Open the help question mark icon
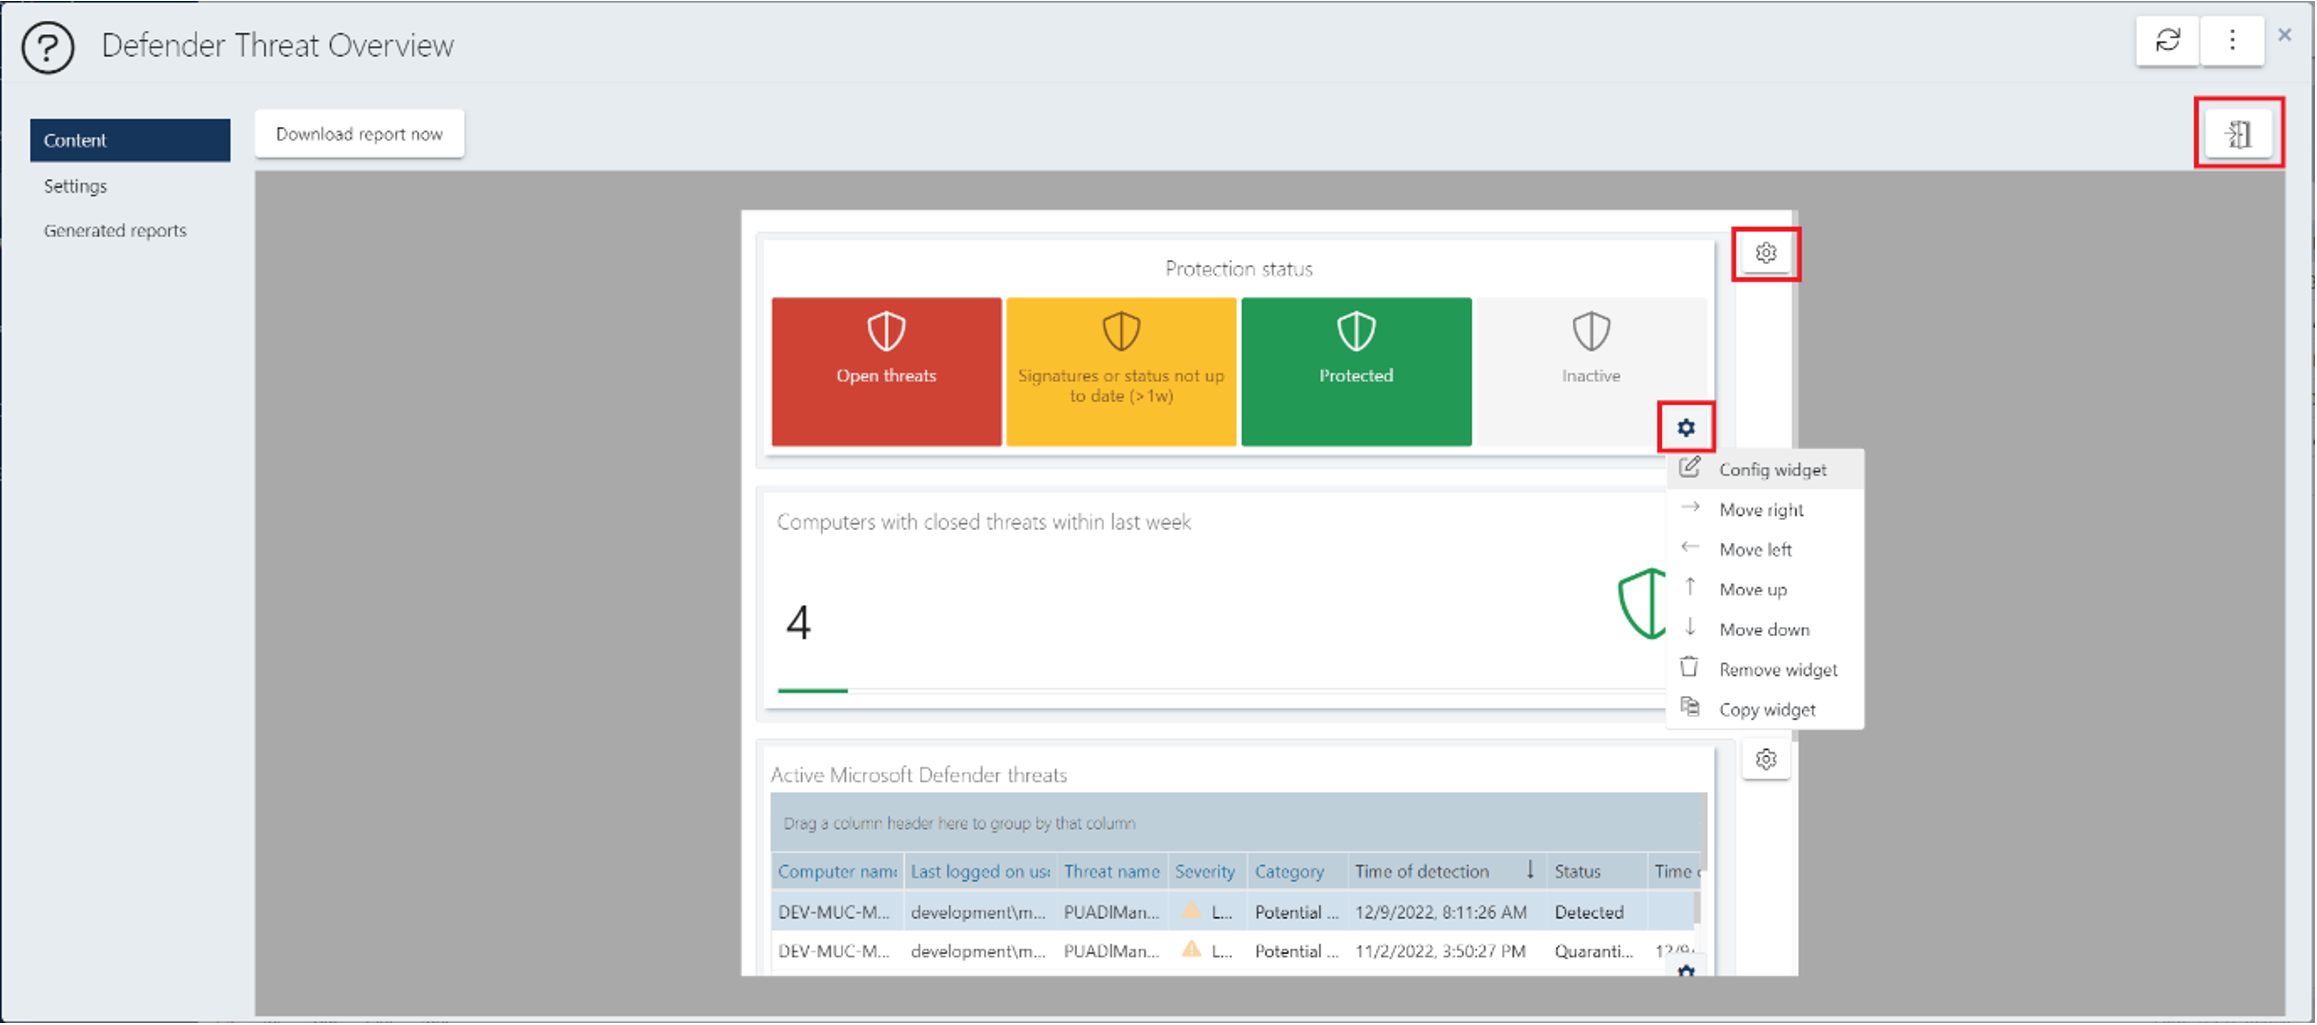 [x=48, y=47]
